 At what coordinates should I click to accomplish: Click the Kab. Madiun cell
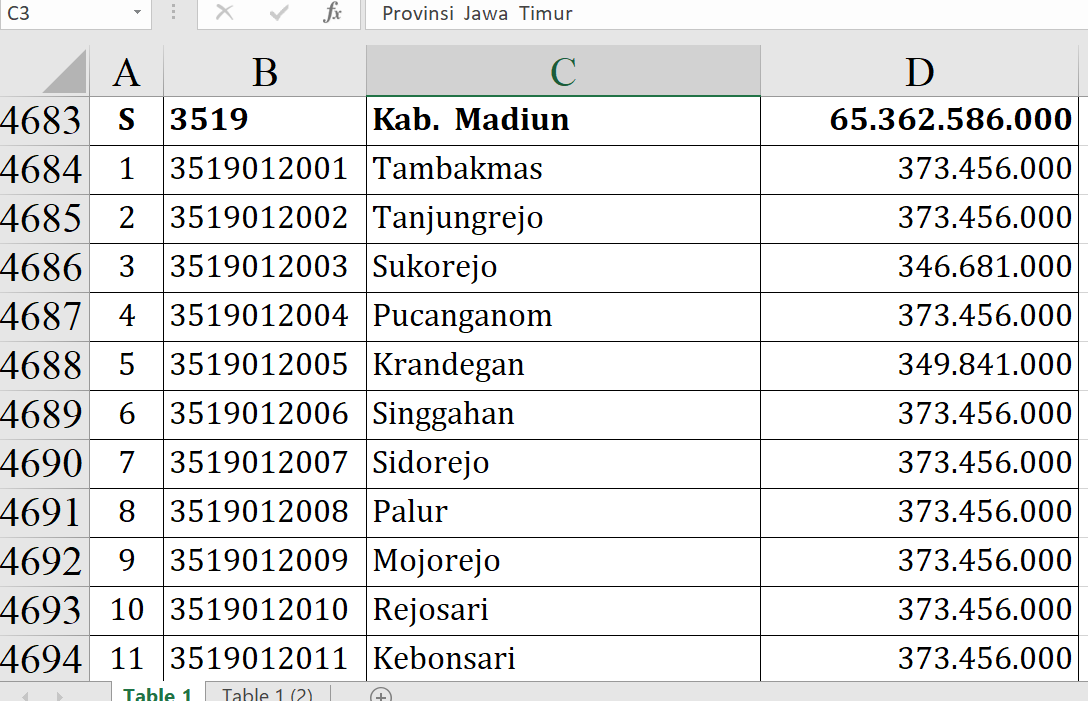pos(563,121)
